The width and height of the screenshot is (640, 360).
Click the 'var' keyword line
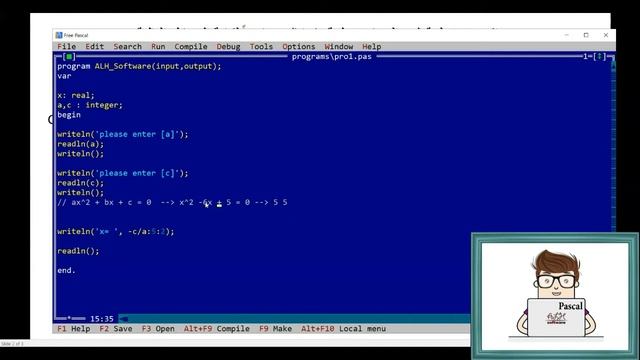(64, 76)
